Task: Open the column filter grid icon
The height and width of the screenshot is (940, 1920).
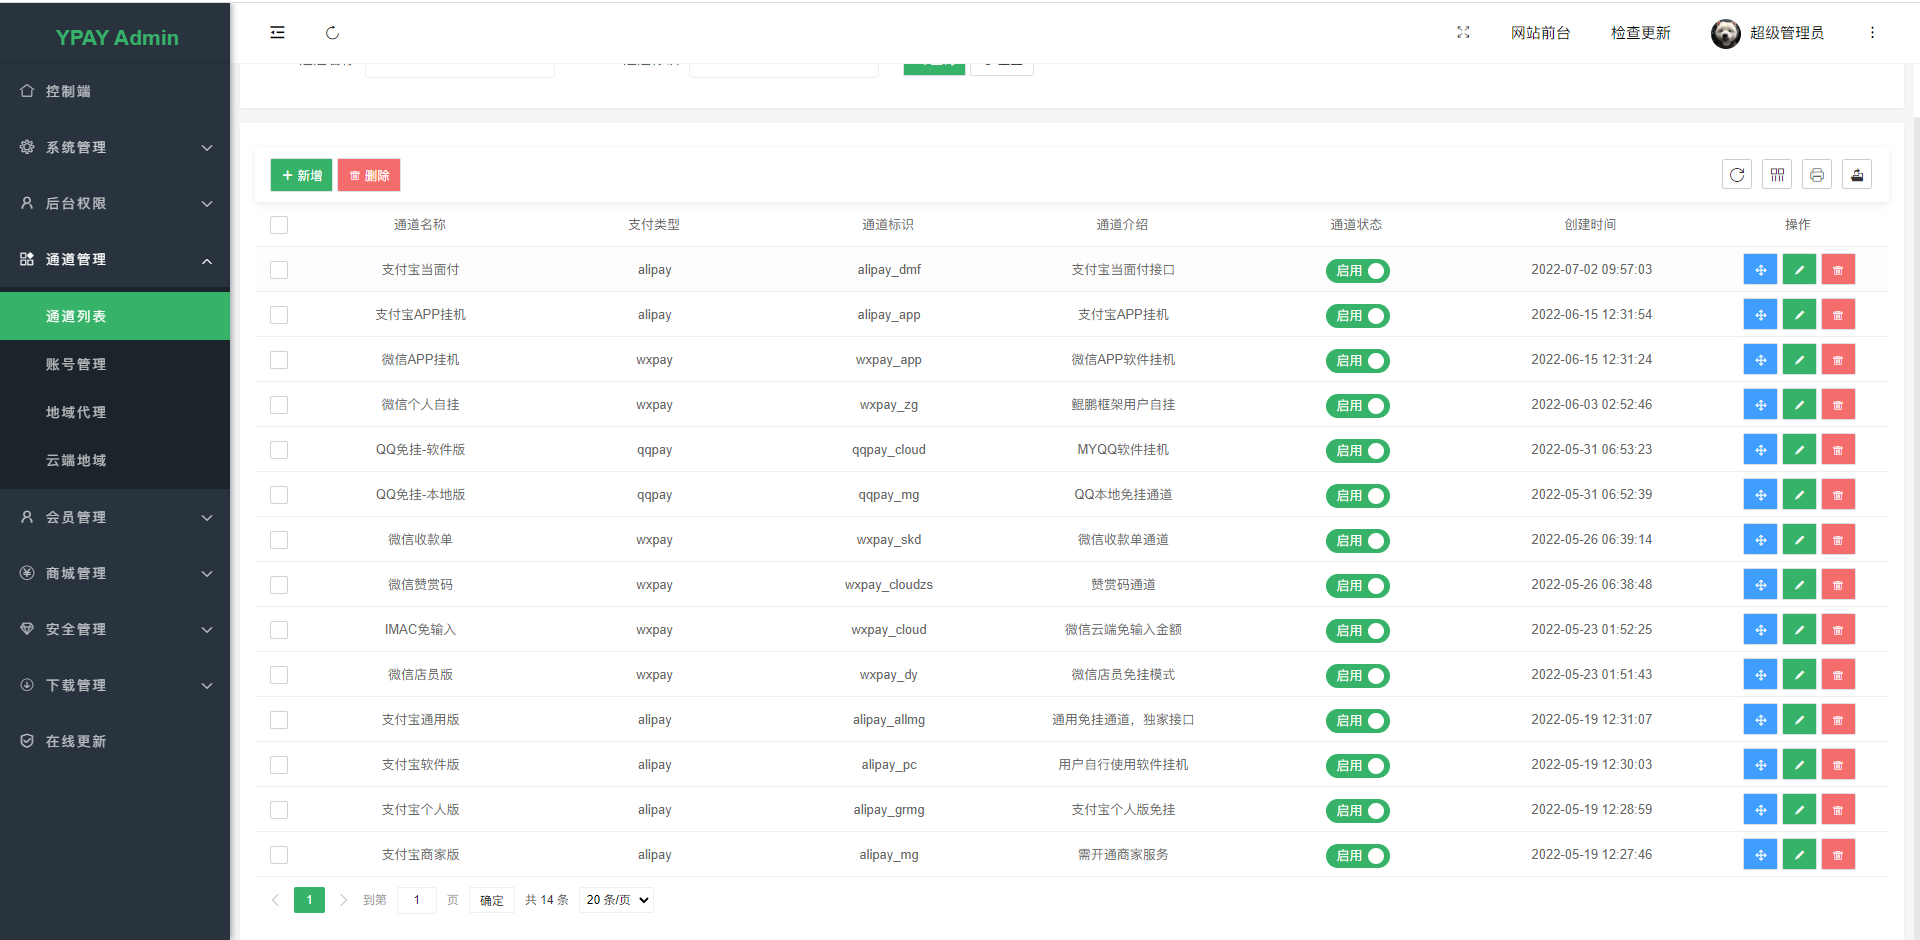Action: pos(1777,175)
